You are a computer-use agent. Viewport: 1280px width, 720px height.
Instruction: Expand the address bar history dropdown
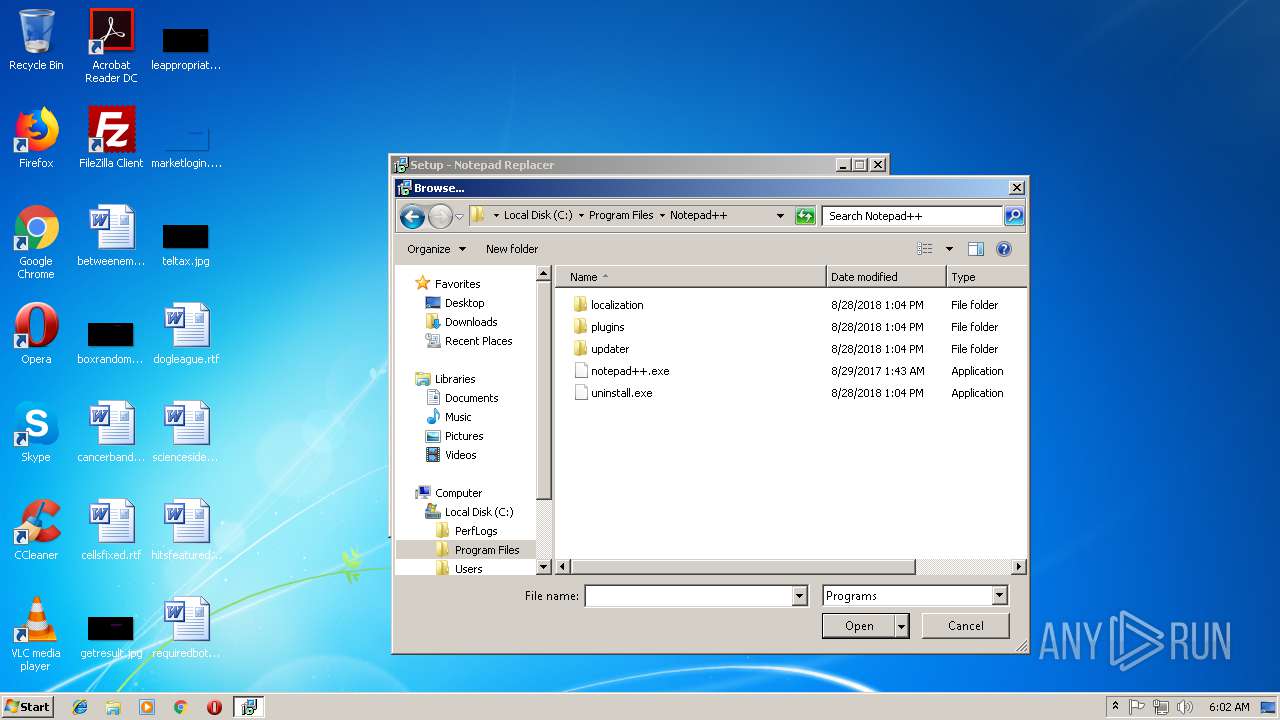click(780, 216)
